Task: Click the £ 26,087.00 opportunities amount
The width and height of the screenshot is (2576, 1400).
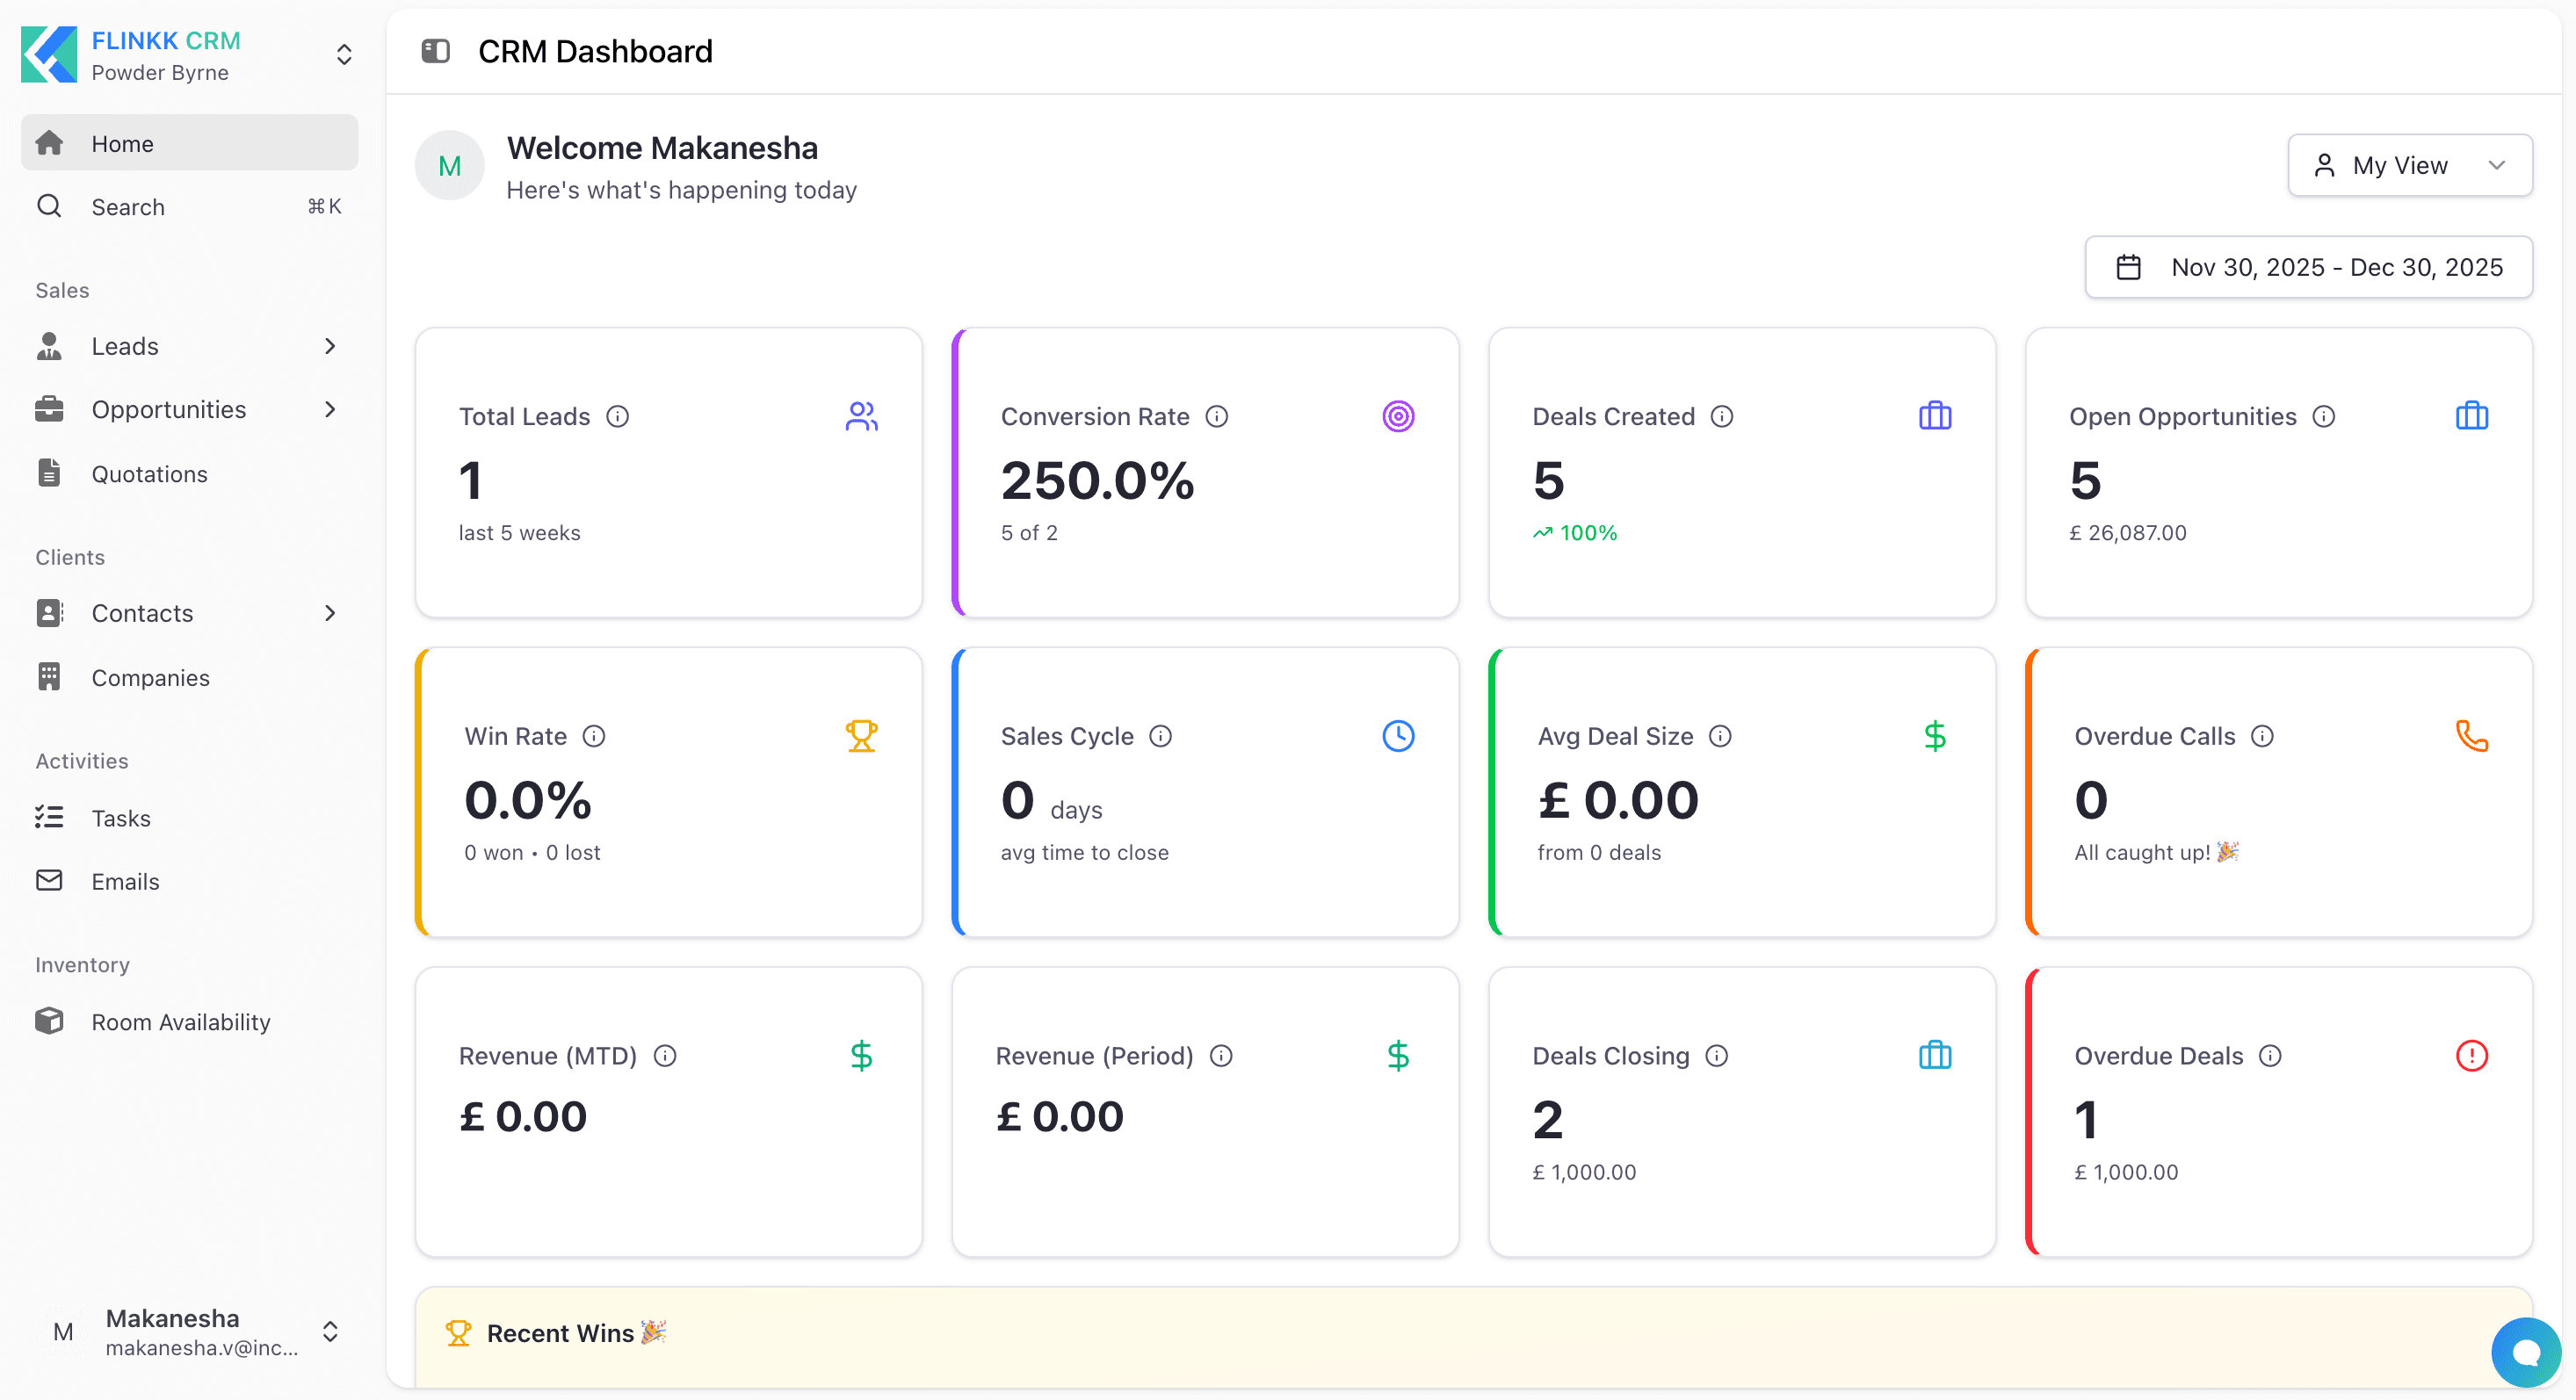Action: tap(2128, 533)
